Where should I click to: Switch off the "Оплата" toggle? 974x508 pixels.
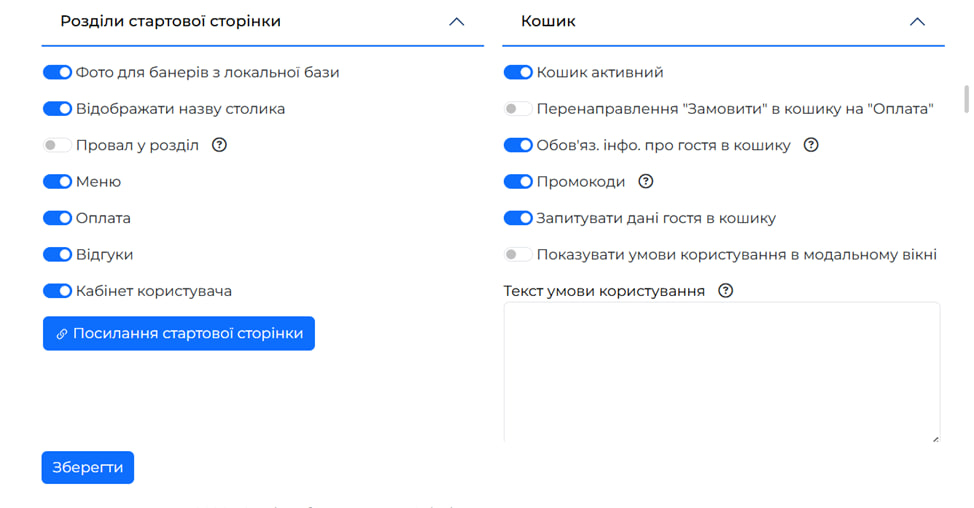coord(58,218)
